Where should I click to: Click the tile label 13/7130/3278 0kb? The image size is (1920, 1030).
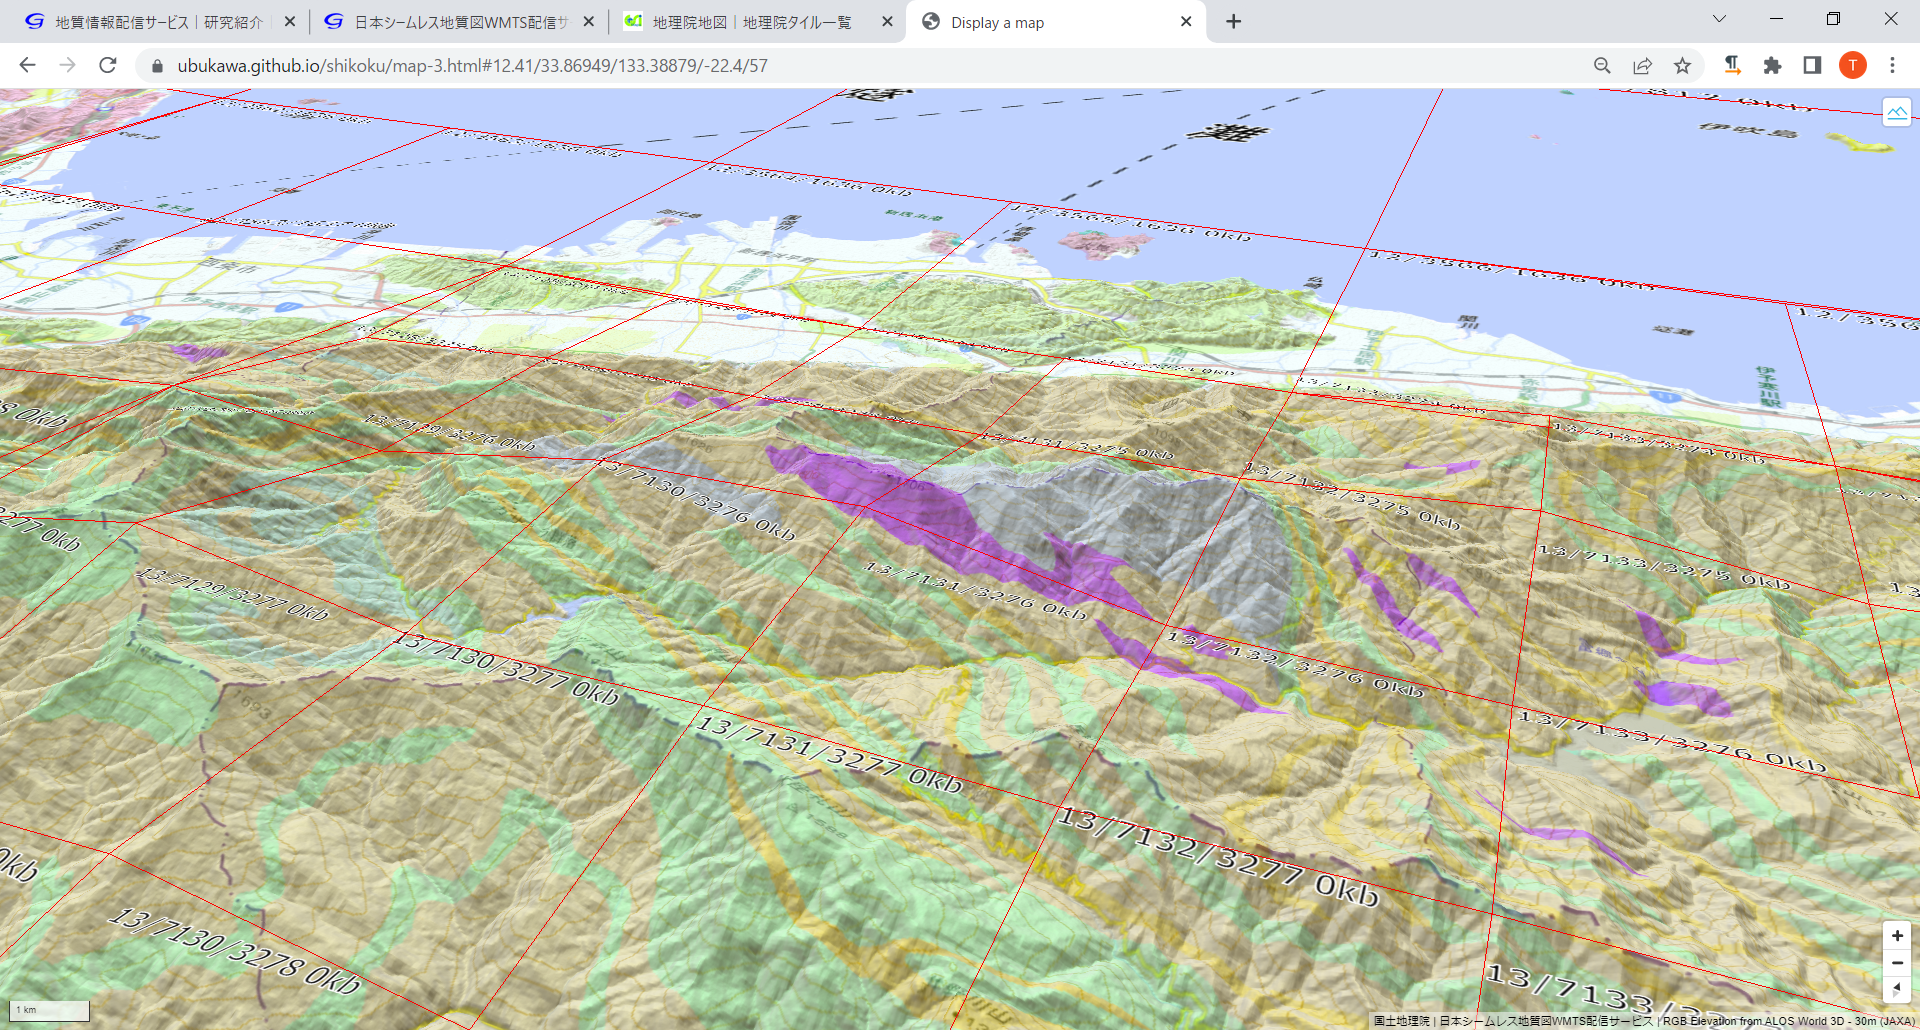coord(236,950)
